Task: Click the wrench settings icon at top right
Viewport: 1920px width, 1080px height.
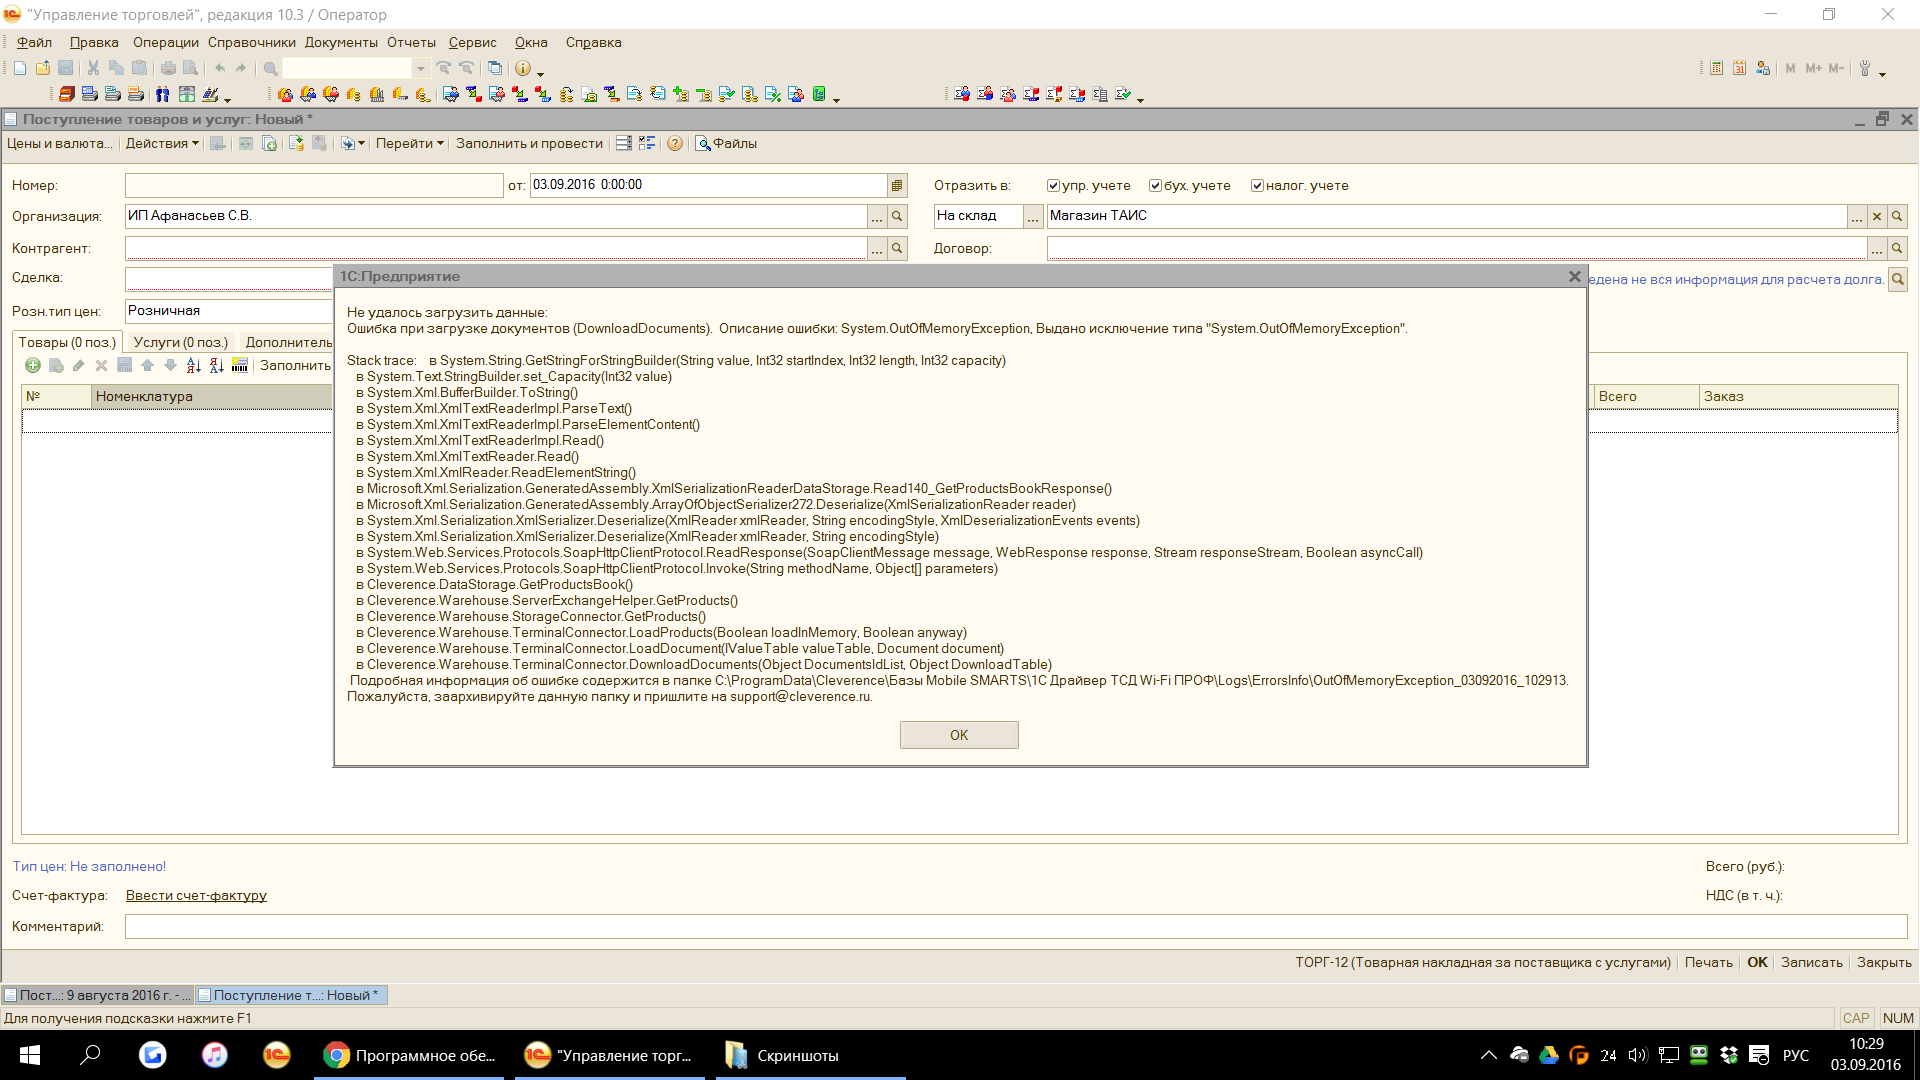Action: (x=1865, y=68)
